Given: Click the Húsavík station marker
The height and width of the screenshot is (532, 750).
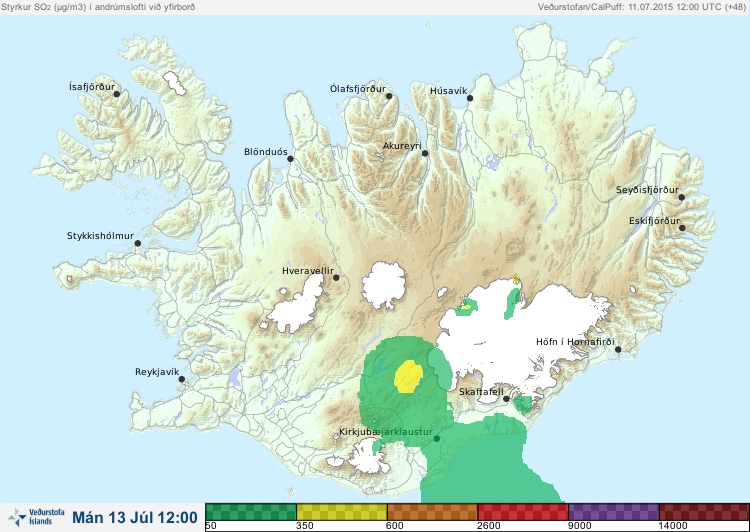Looking at the screenshot, I should pos(470,98).
